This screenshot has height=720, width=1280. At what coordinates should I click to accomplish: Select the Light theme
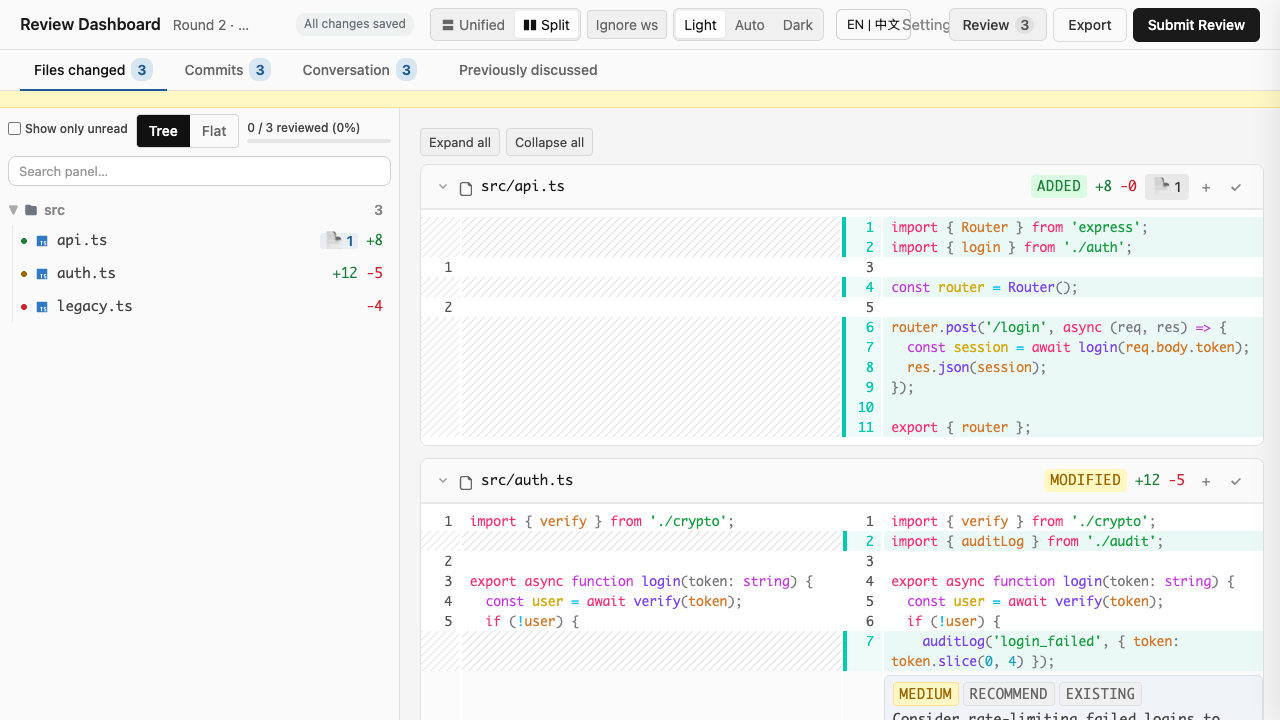[x=700, y=25]
